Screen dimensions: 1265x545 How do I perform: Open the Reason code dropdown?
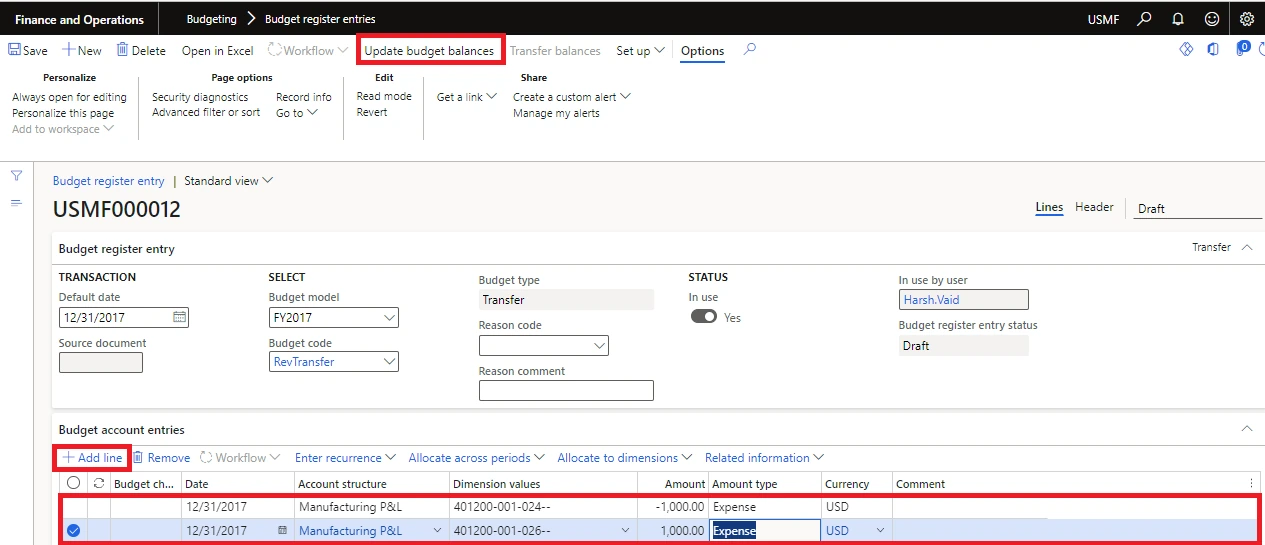pyautogui.click(x=599, y=346)
